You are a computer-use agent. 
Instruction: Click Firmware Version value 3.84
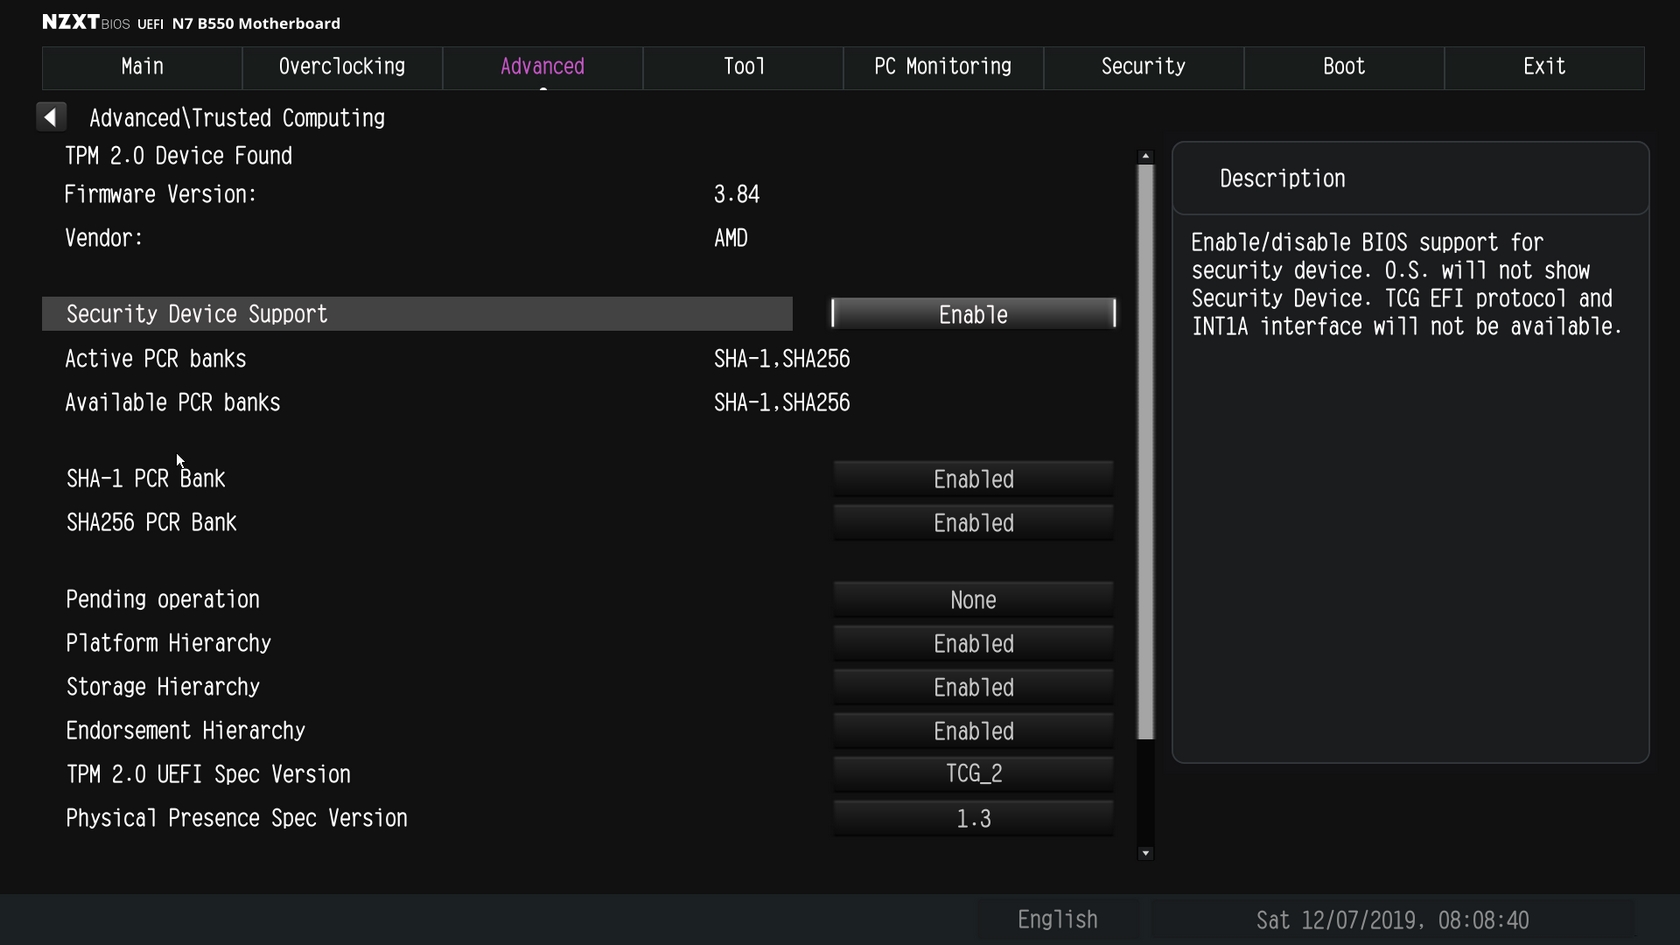(737, 195)
